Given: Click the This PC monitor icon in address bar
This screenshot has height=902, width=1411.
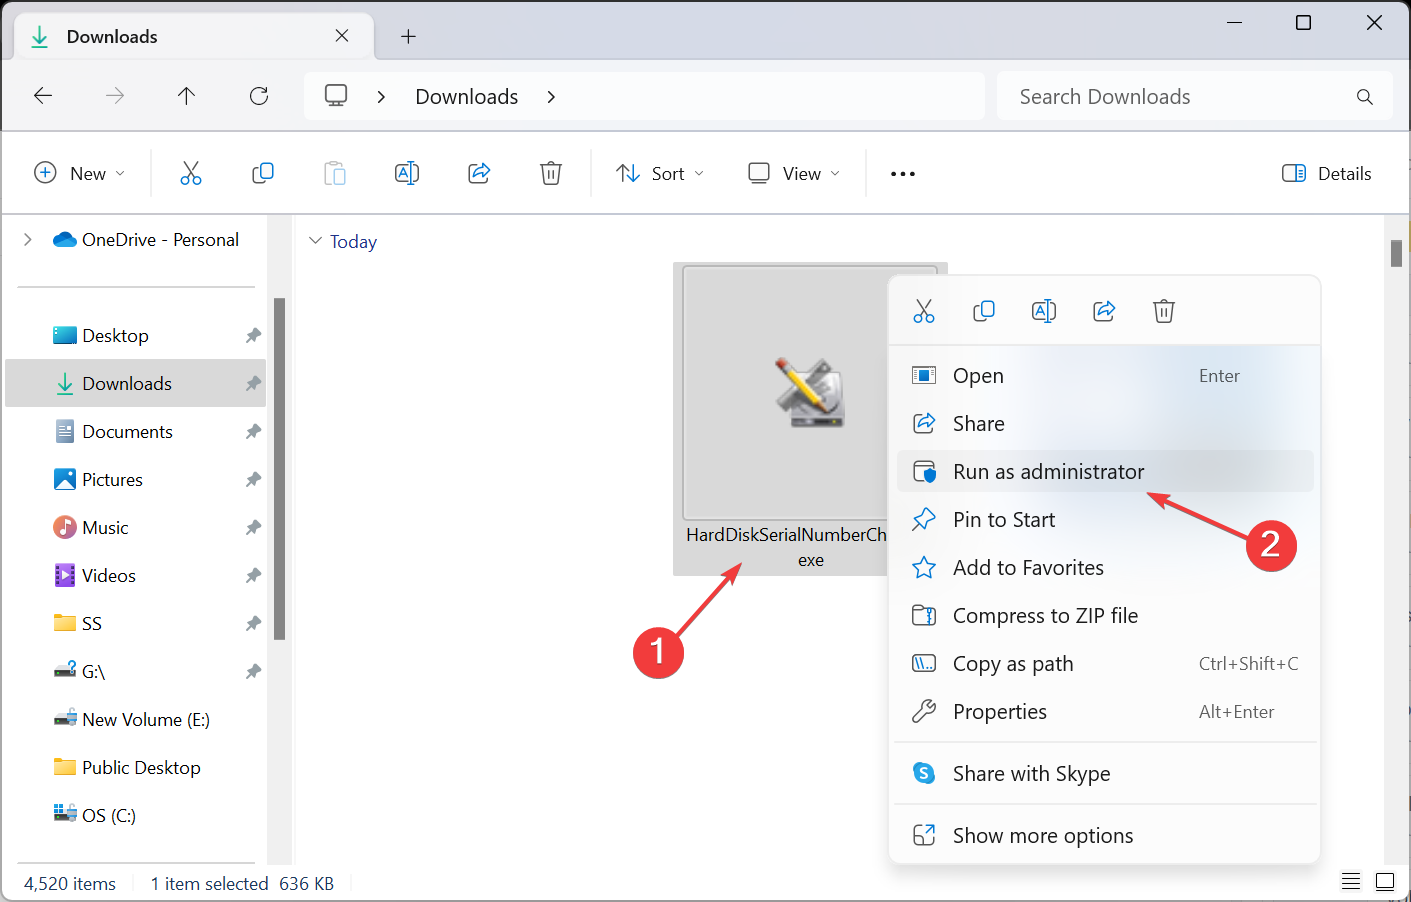Looking at the screenshot, I should point(336,96).
